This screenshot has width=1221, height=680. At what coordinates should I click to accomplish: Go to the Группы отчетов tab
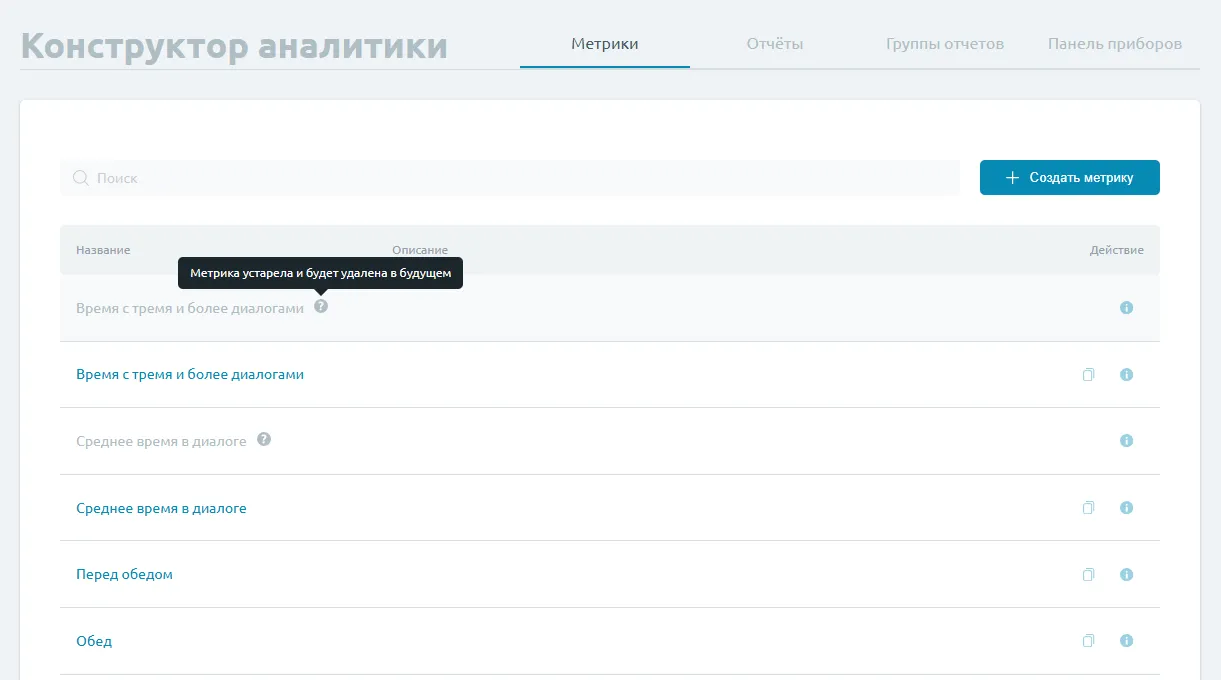pos(945,44)
